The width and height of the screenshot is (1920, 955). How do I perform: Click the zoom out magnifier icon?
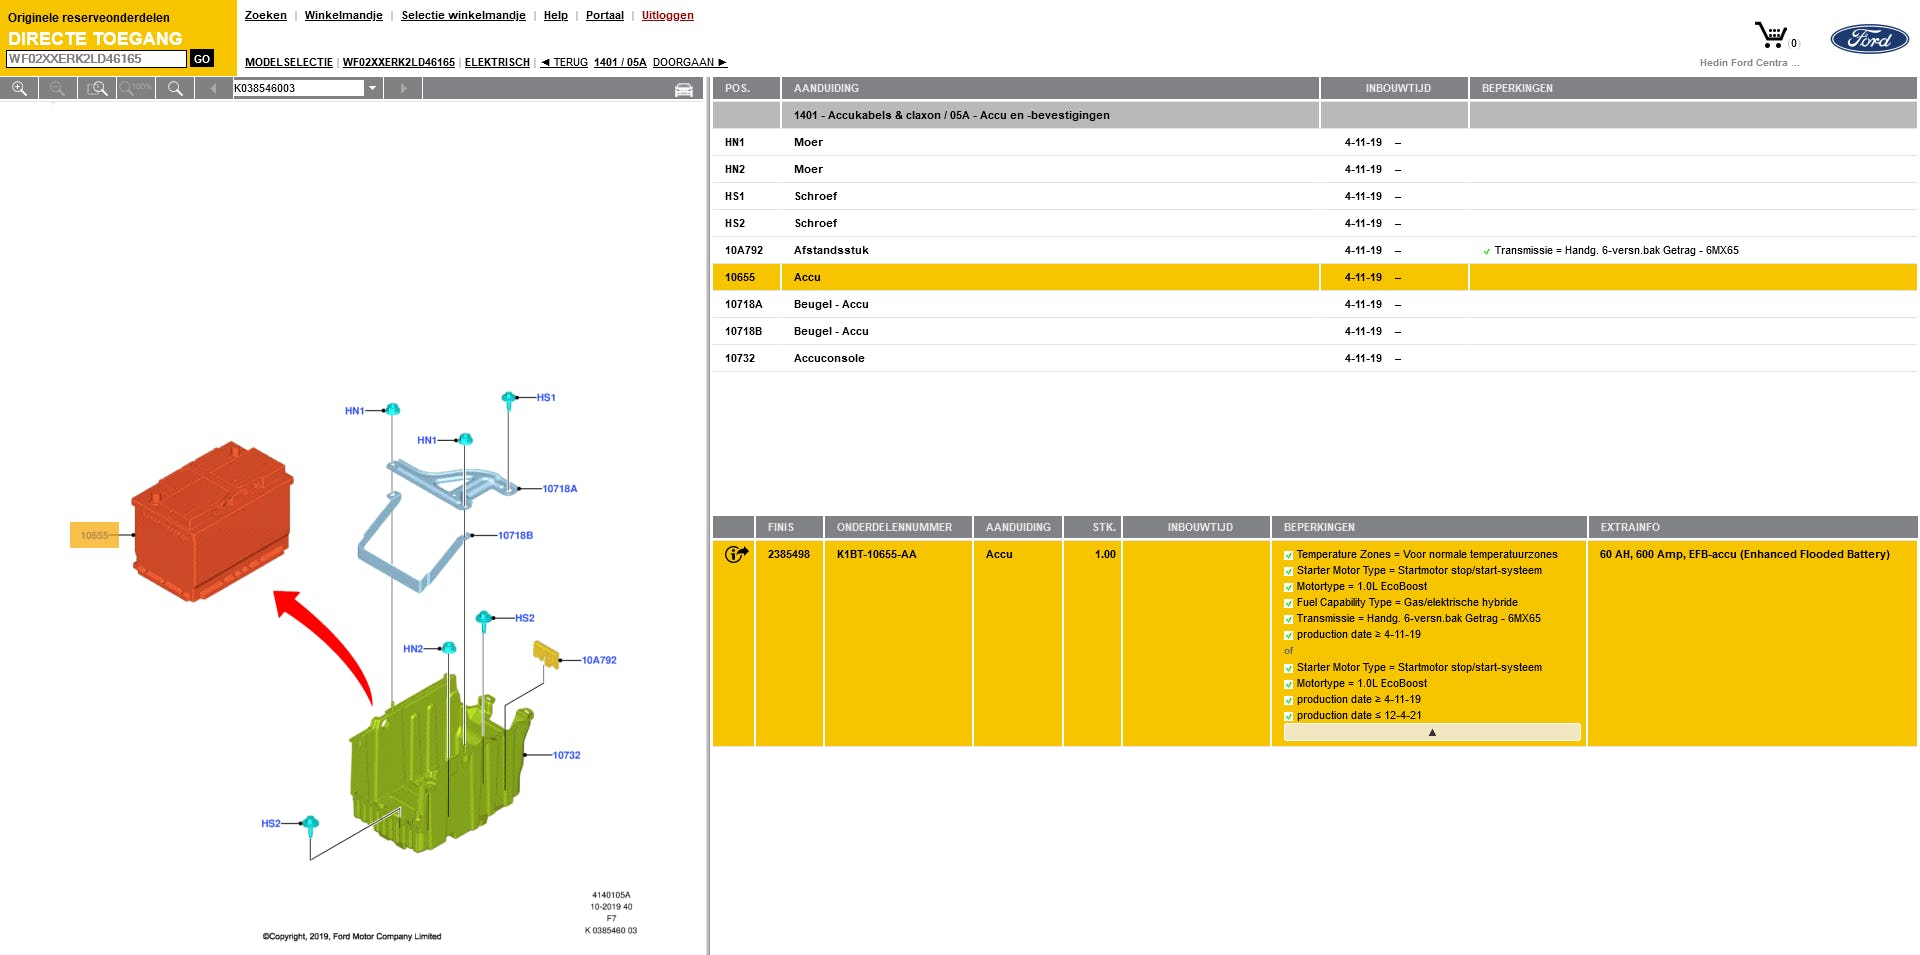click(57, 89)
